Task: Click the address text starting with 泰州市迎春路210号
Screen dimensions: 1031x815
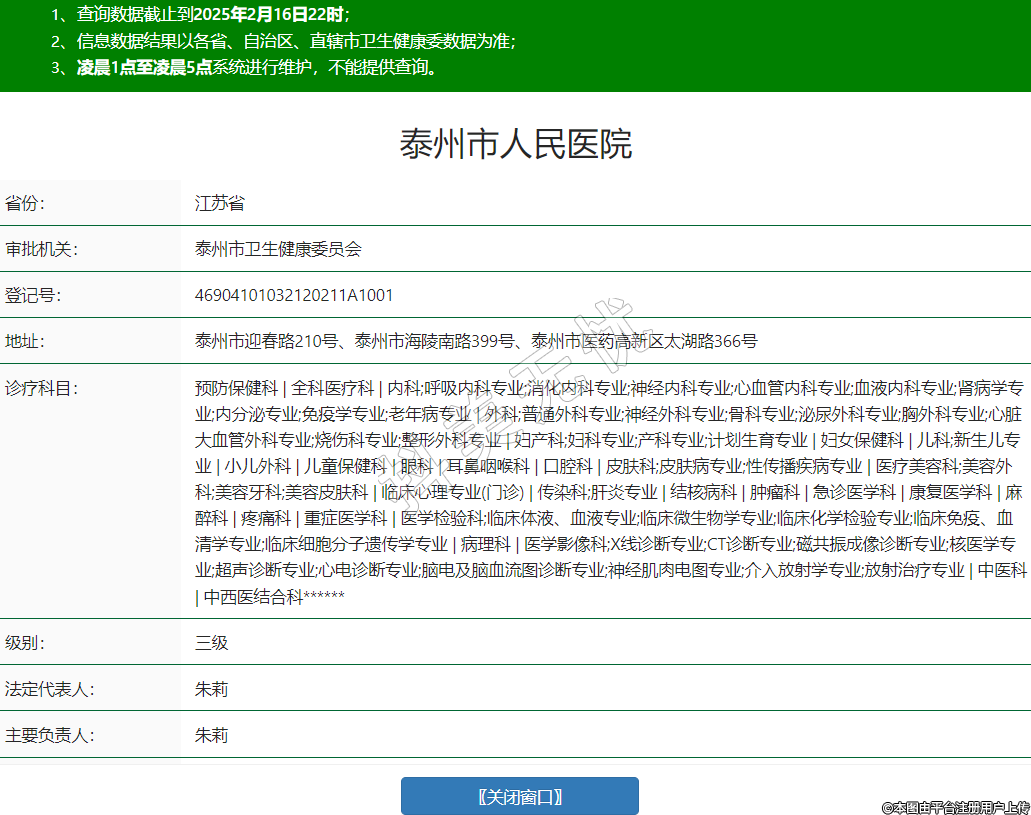Action: (x=476, y=341)
